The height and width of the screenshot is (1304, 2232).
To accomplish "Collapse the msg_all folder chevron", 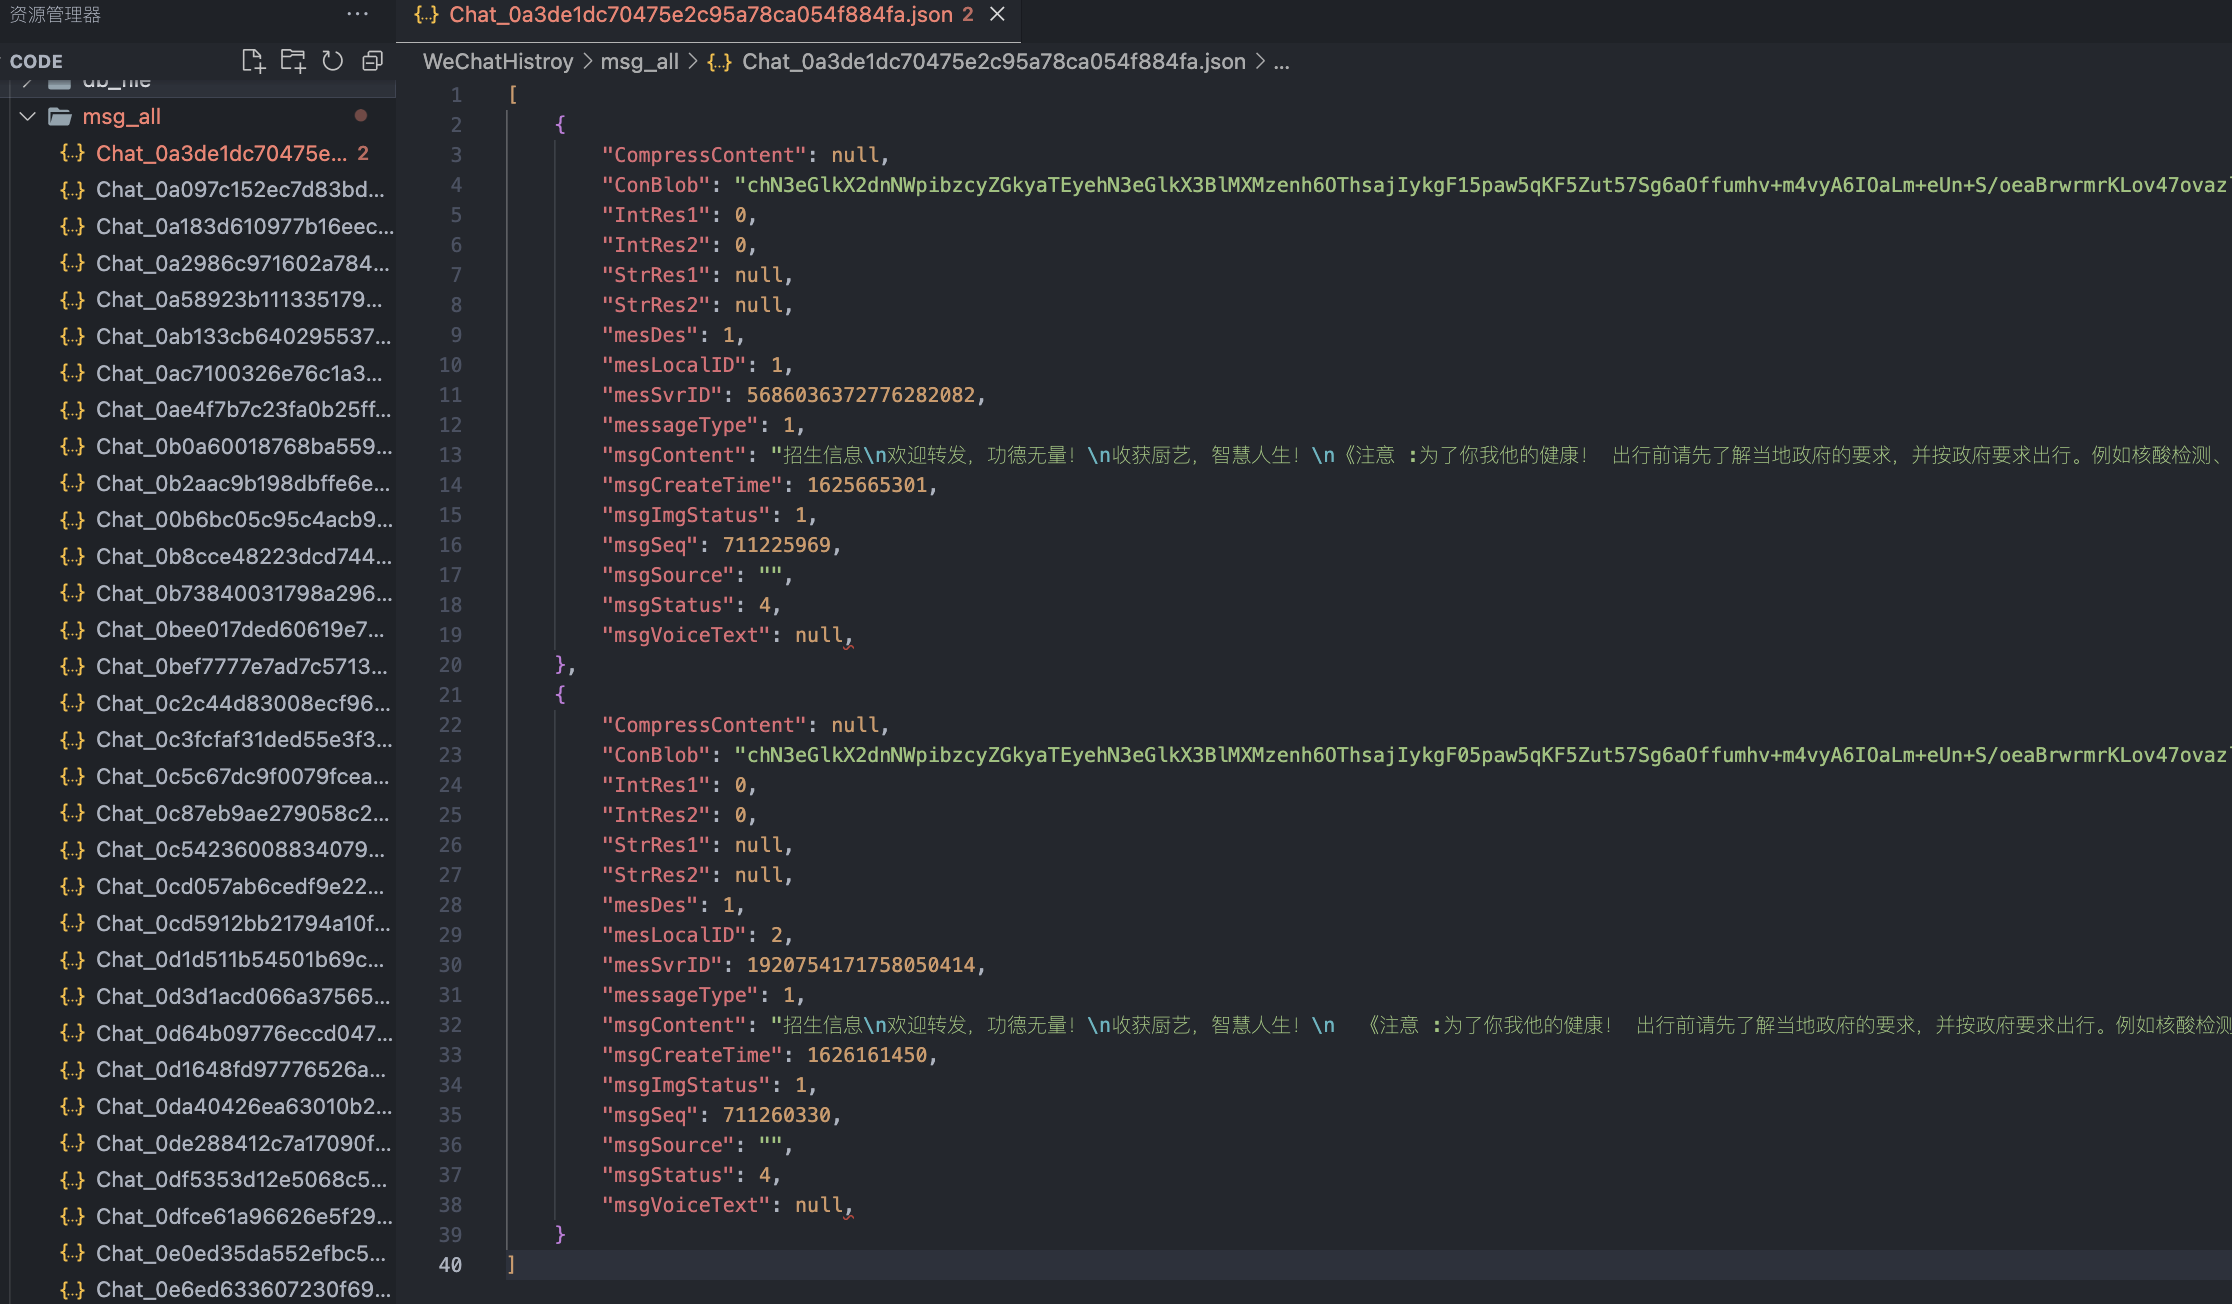I will click(28, 117).
